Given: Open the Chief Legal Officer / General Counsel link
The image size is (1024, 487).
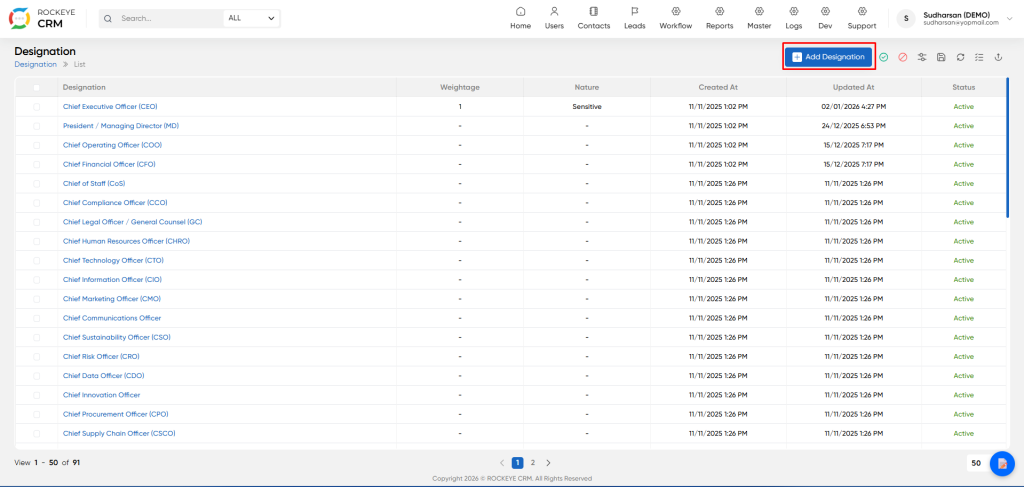Looking at the screenshot, I should pyautogui.click(x=133, y=222).
